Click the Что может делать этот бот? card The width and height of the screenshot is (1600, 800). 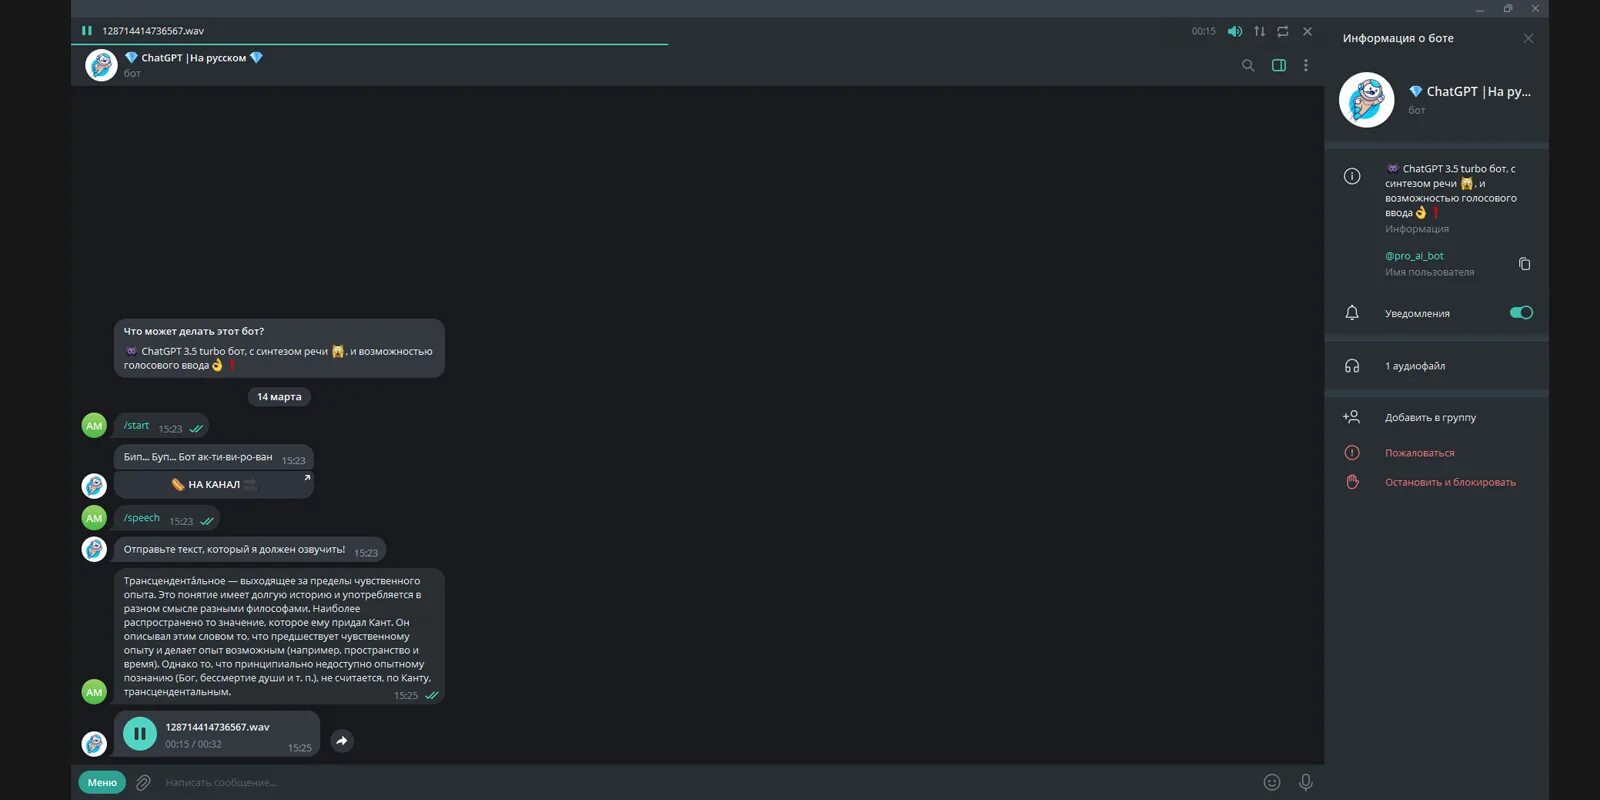click(x=279, y=348)
